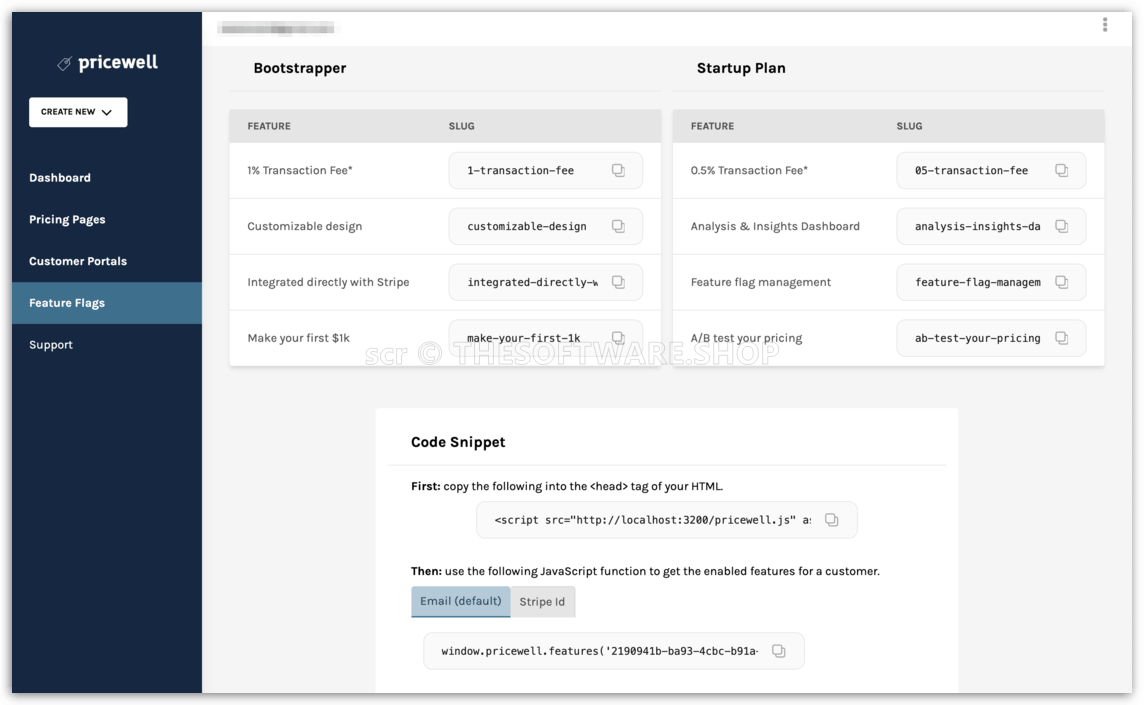Click the make-your-first-1k slug field
The width and height of the screenshot is (1144, 705).
pyautogui.click(x=545, y=338)
